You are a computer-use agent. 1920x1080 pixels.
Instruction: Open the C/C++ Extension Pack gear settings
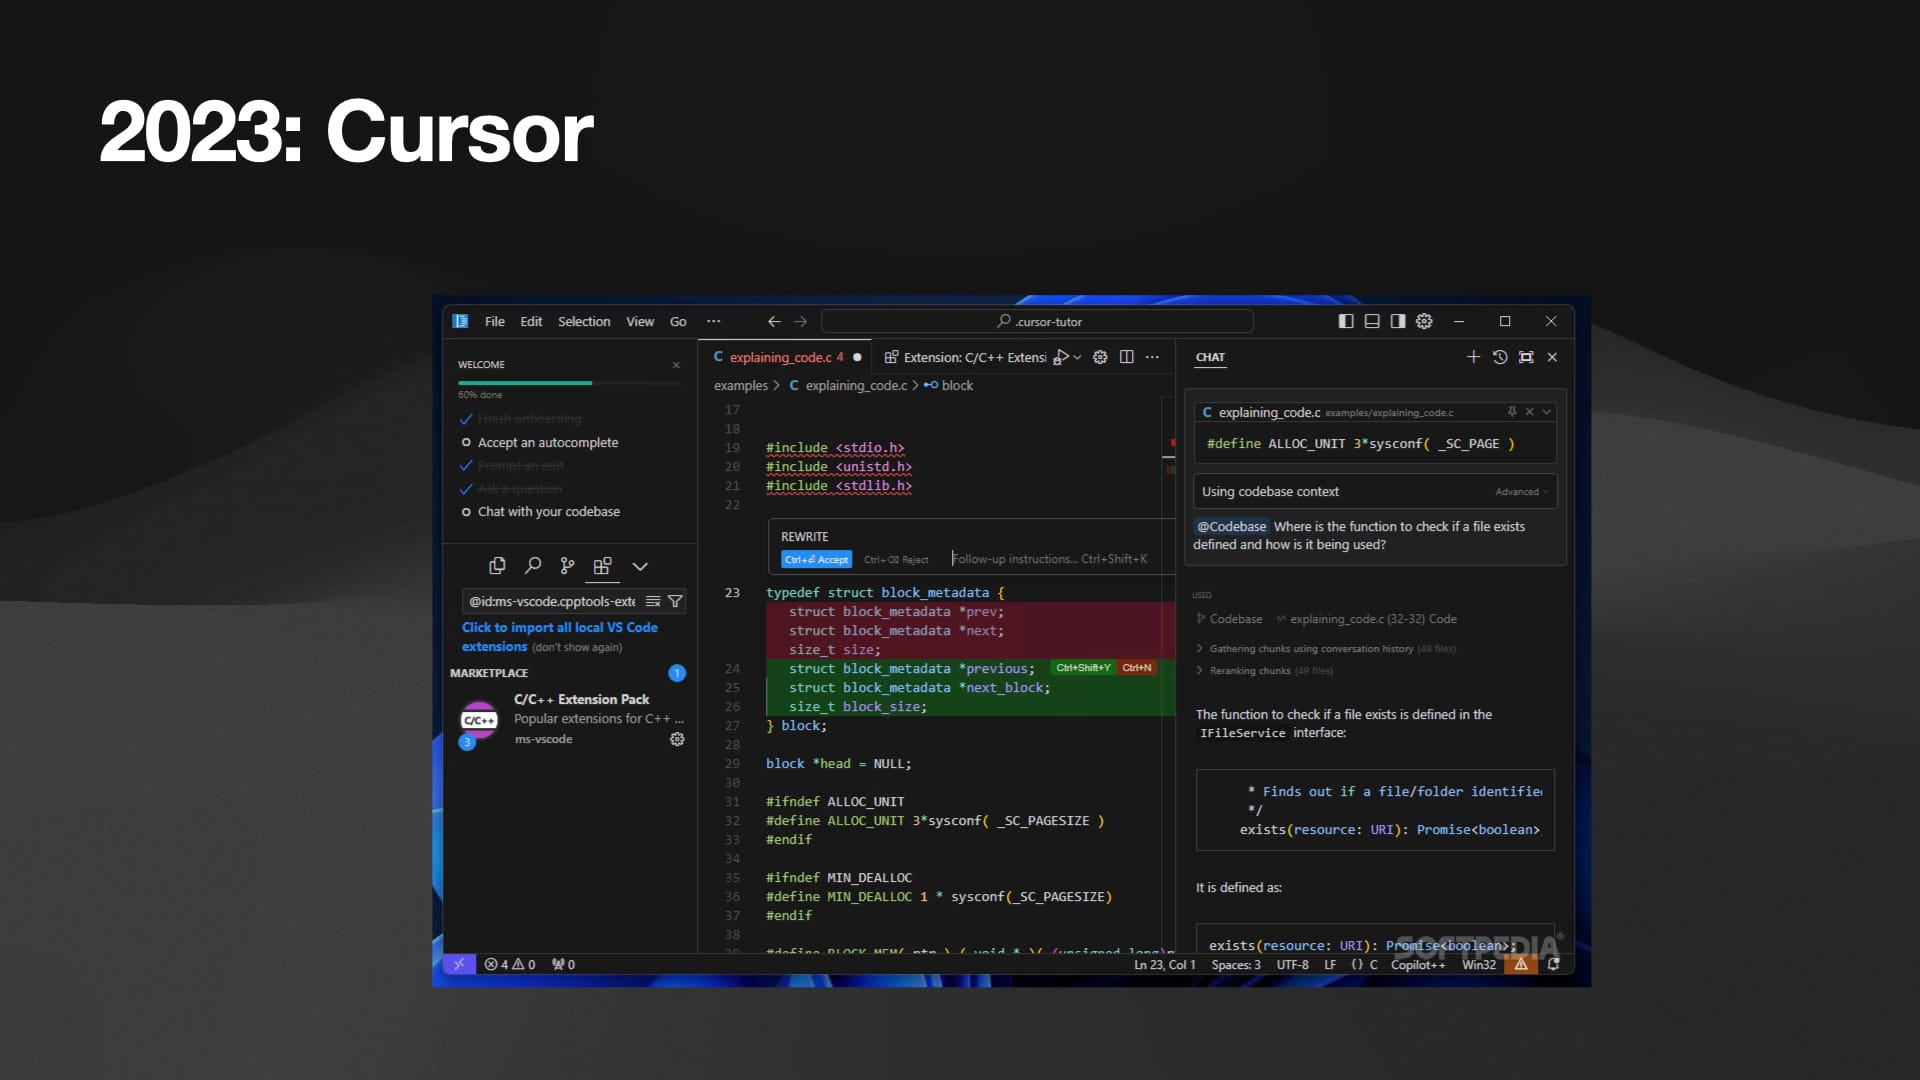(677, 739)
